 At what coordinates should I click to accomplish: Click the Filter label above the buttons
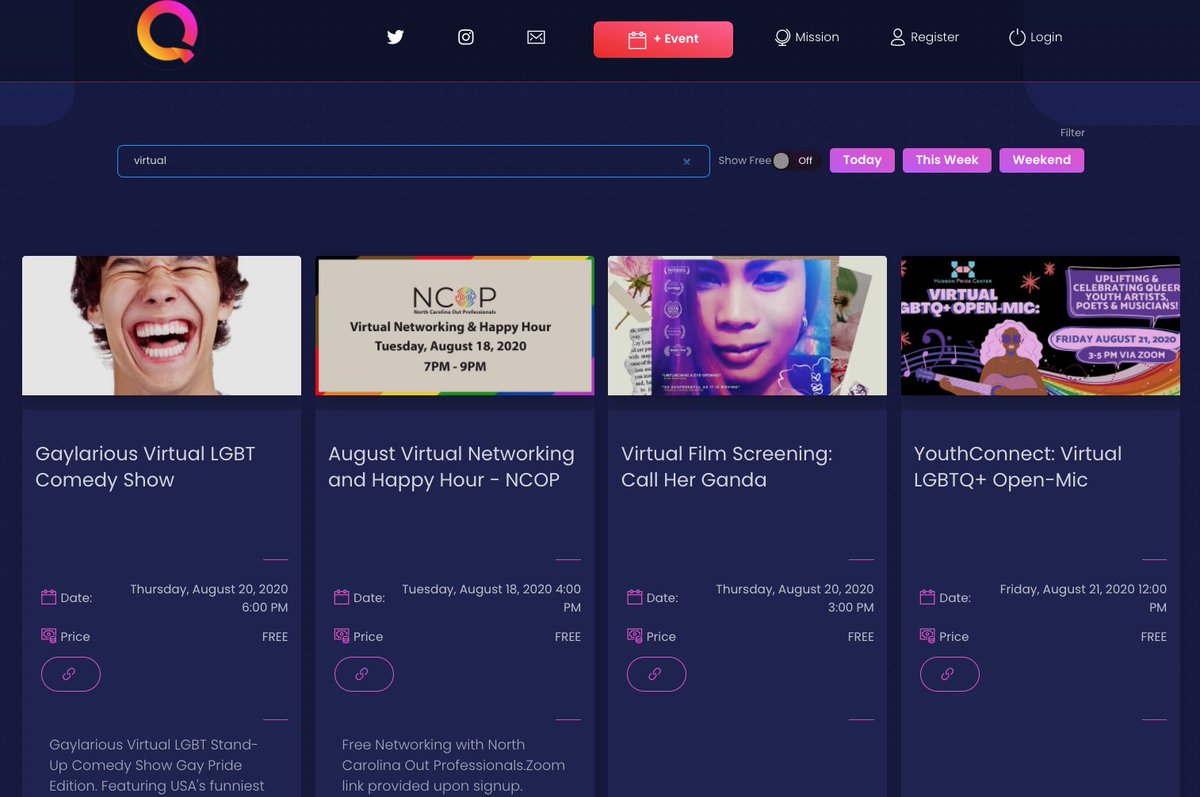click(1072, 133)
